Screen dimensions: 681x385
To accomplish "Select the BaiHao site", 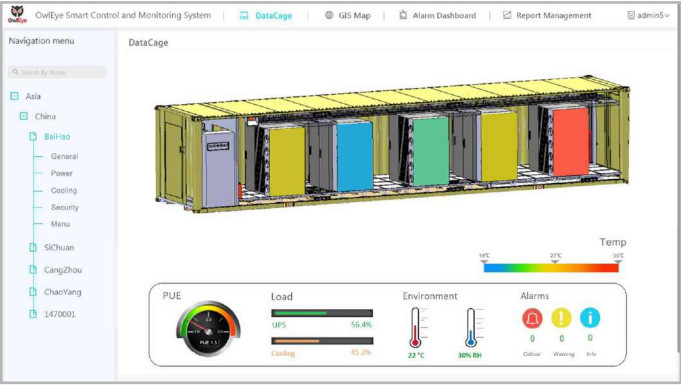I will click(57, 136).
